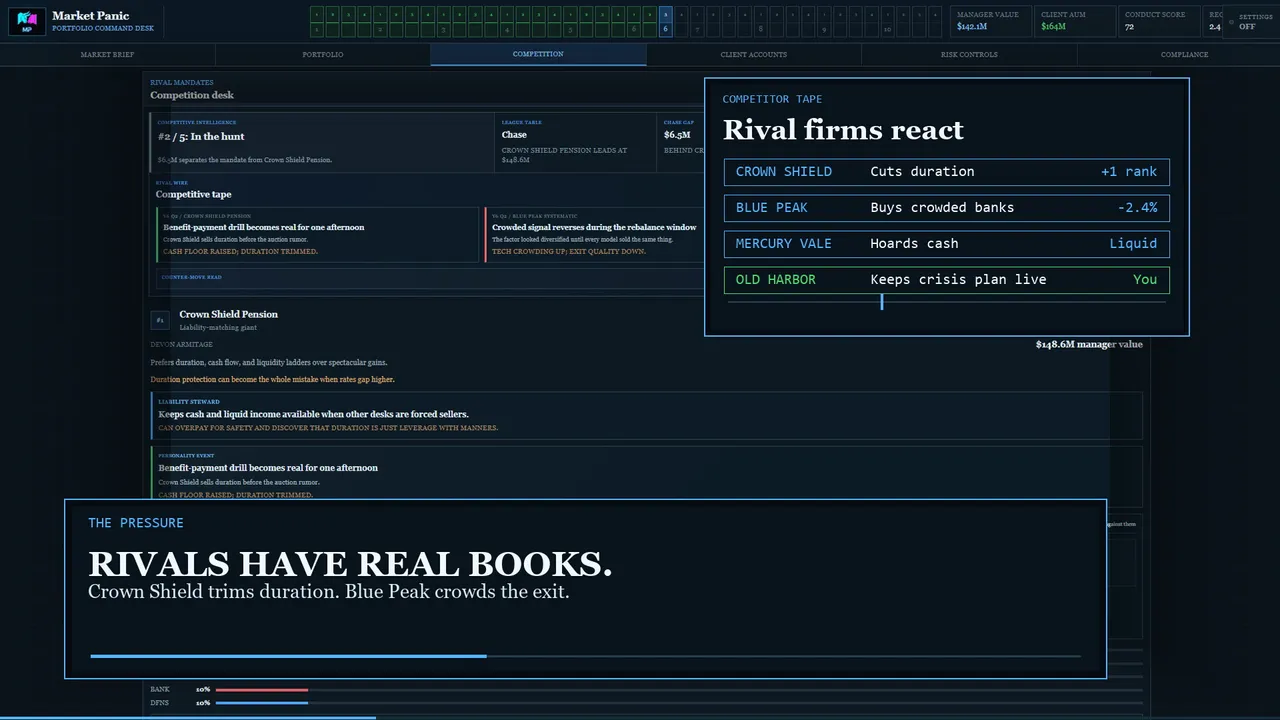Image resolution: width=1280 pixels, height=720 pixels.
Task: Click the '-2.4%' value for Blue Peak
Action: click(1137, 208)
